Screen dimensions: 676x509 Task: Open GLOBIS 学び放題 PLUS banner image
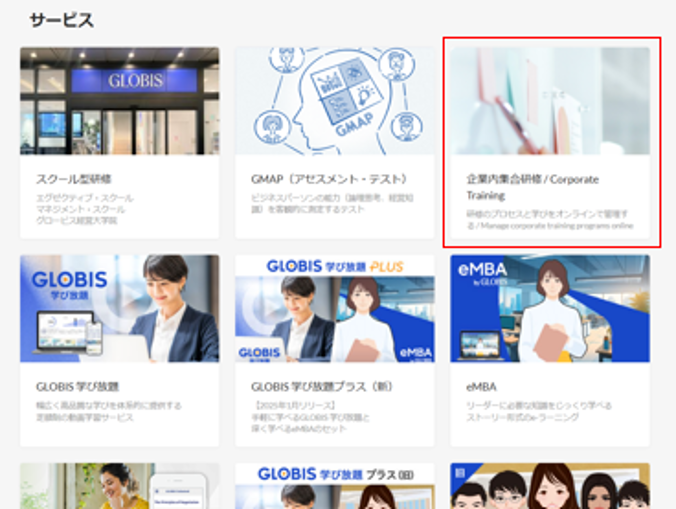pos(335,309)
